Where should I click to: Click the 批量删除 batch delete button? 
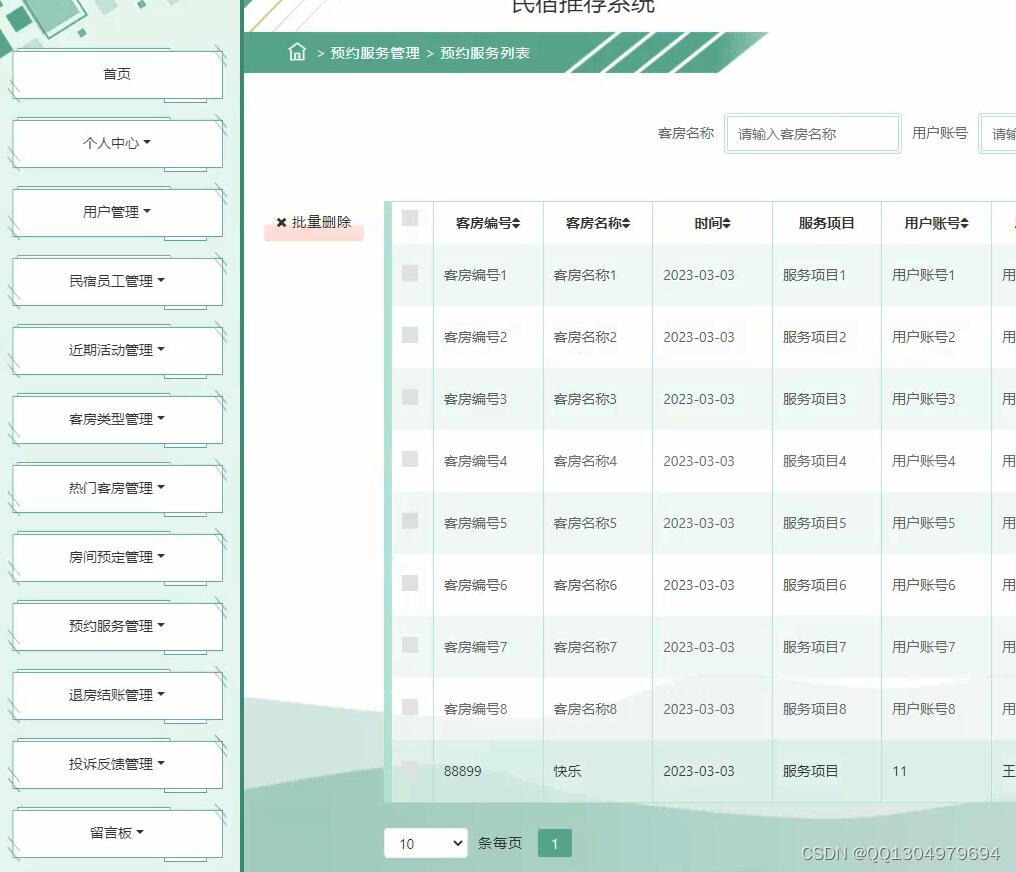click(314, 223)
